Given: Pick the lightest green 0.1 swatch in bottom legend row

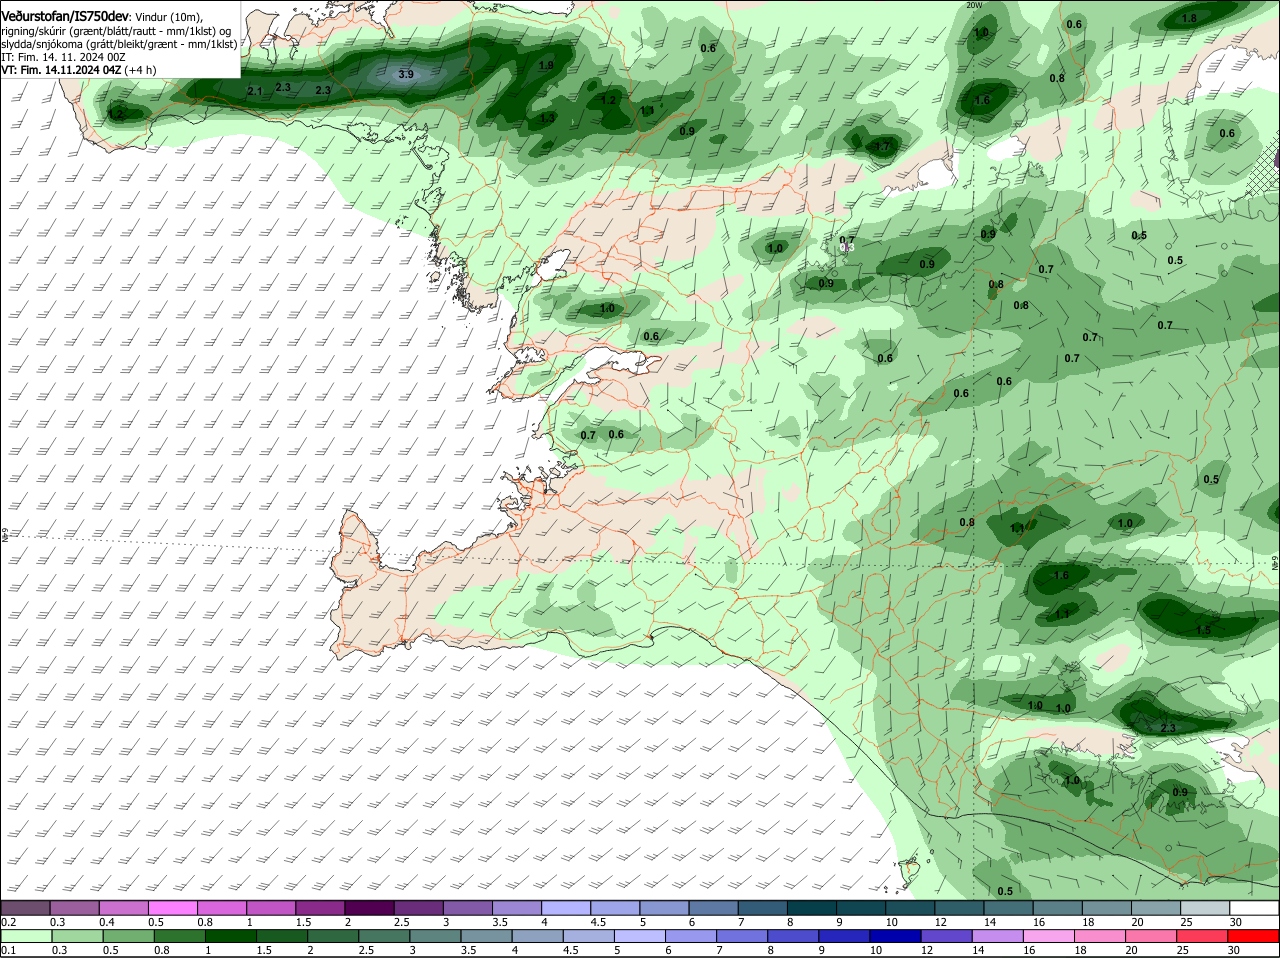Looking at the screenshot, I should tap(25, 936).
